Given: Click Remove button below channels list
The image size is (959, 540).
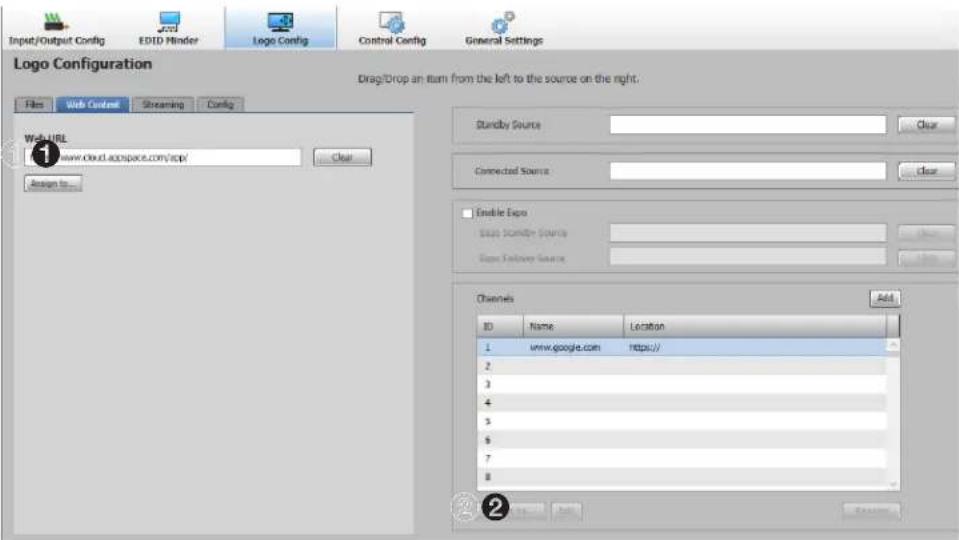Looking at the screenshot, I should 871,510.
